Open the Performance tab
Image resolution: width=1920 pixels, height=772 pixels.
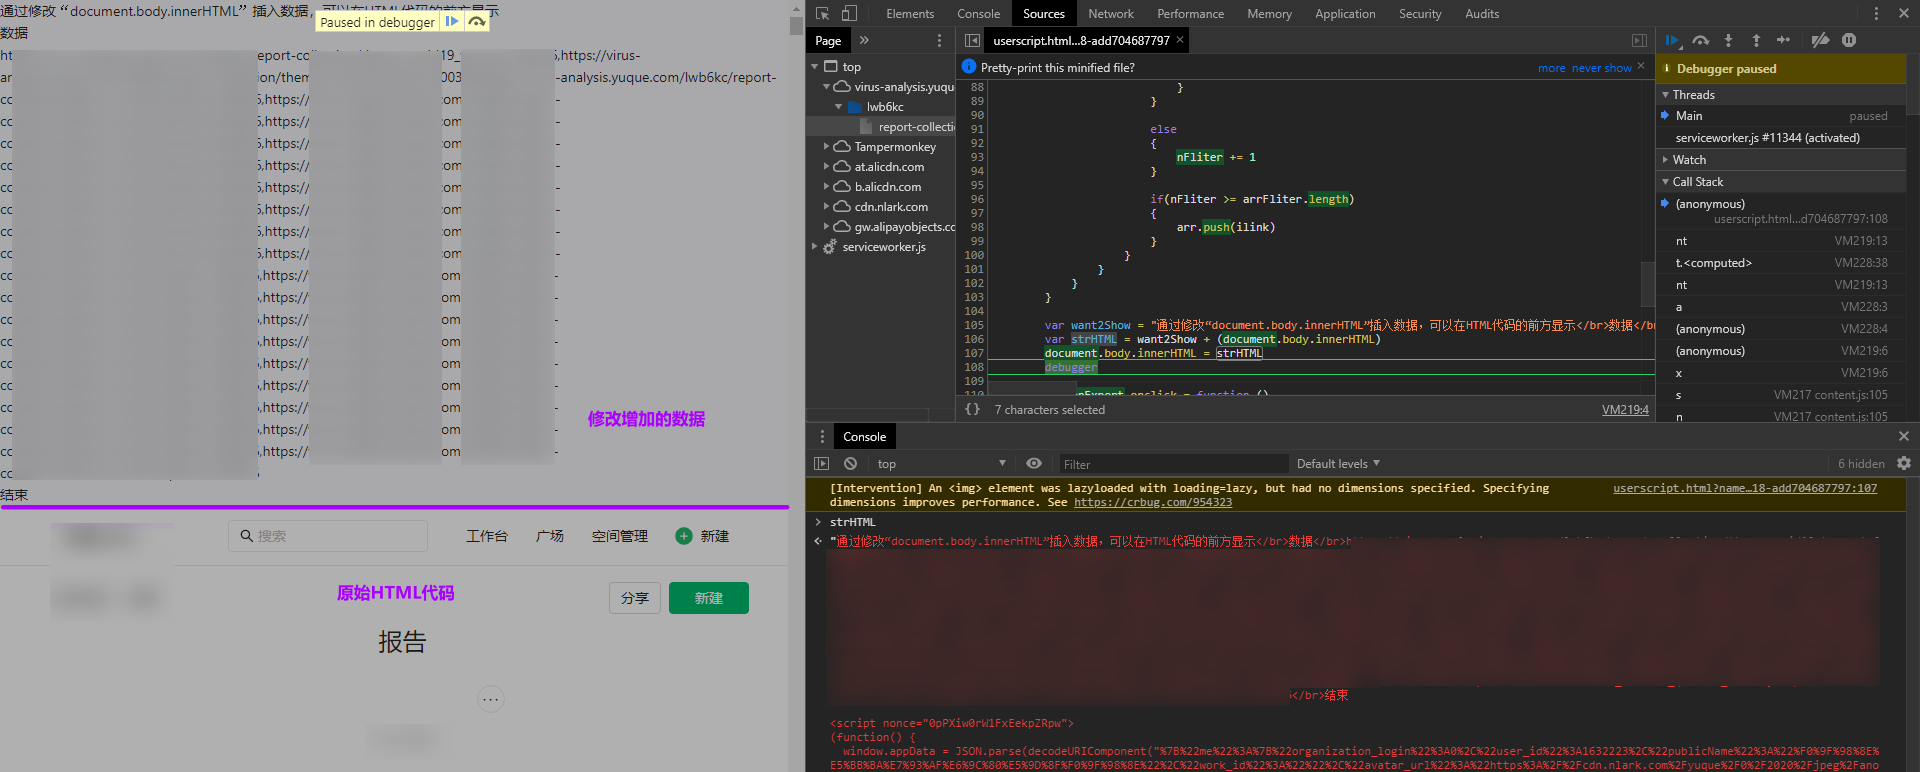pyautogui.click(x=1190, y=14)
